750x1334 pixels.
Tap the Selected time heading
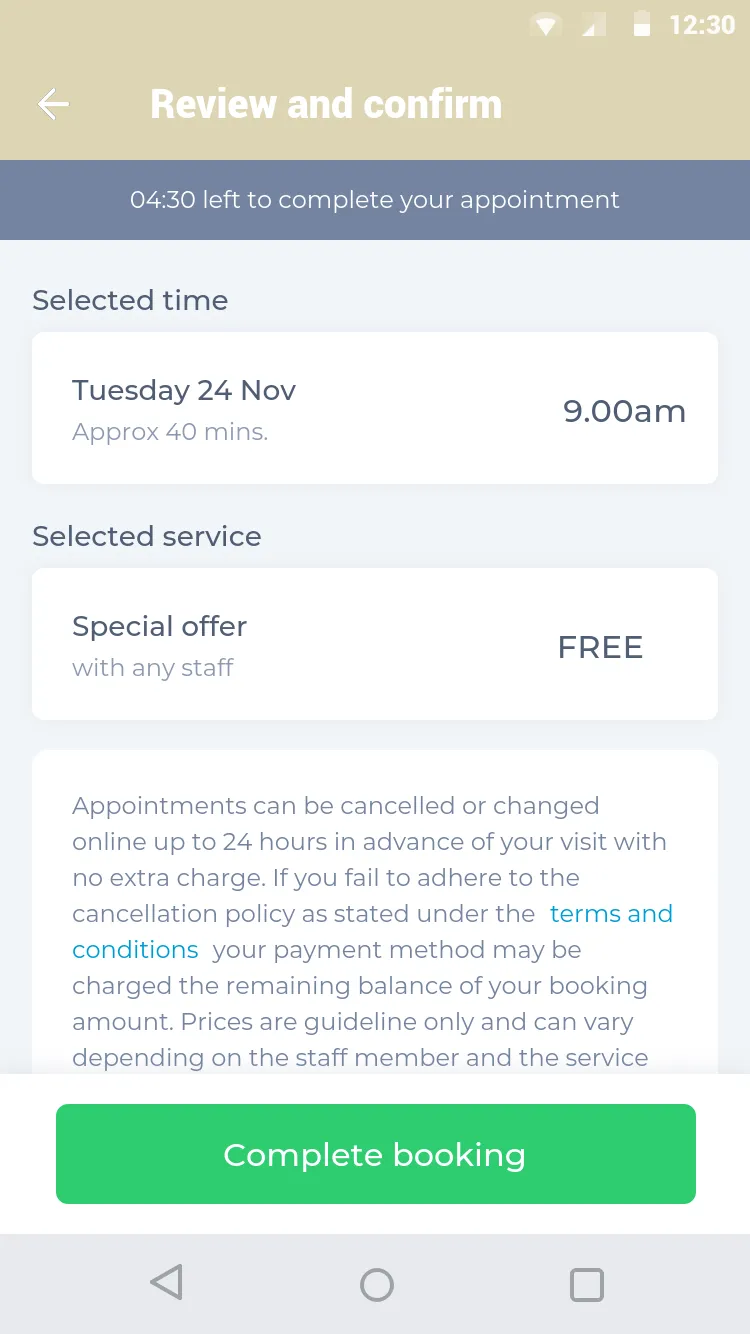pyautogui.click(x=130, y=300)
